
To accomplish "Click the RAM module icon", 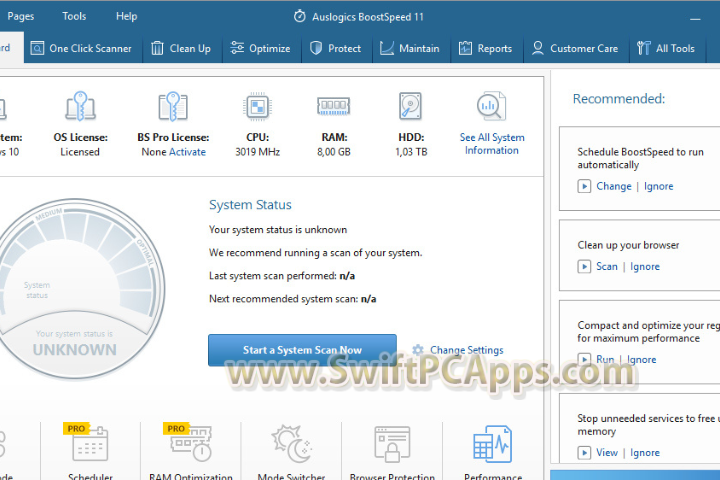I will [334, 106].
